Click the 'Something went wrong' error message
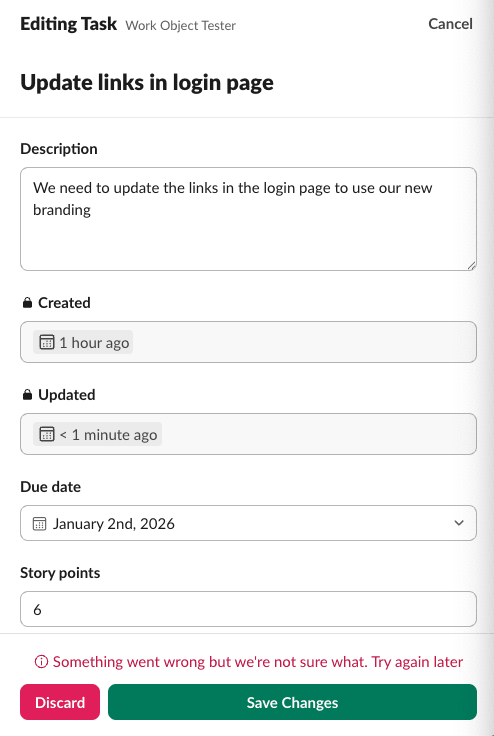The image size is (494, 736). click(258, 662)
